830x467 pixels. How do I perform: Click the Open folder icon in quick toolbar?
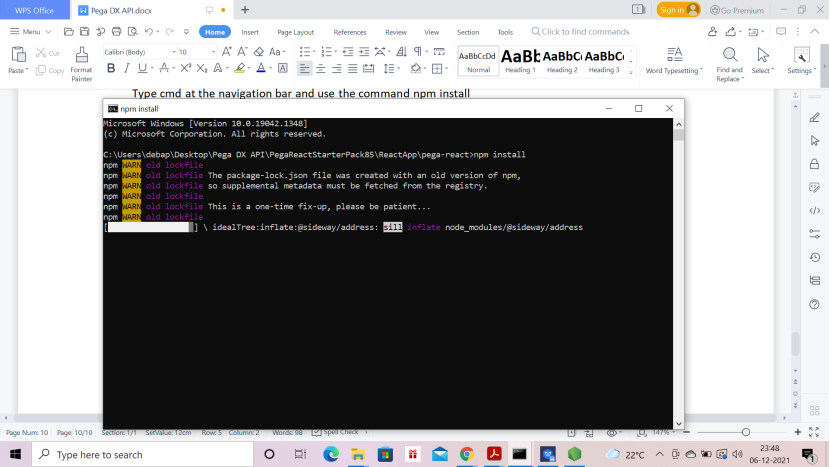click(69, 32)
